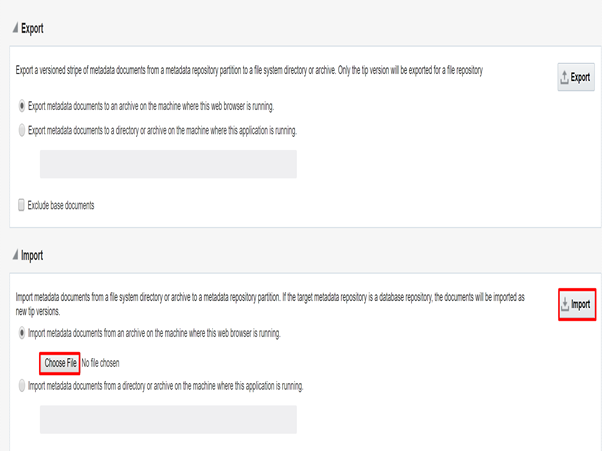The height and width of the screenshot is (451, 602).
Task: Select export to directory on application machine
Action: (22, 131)
